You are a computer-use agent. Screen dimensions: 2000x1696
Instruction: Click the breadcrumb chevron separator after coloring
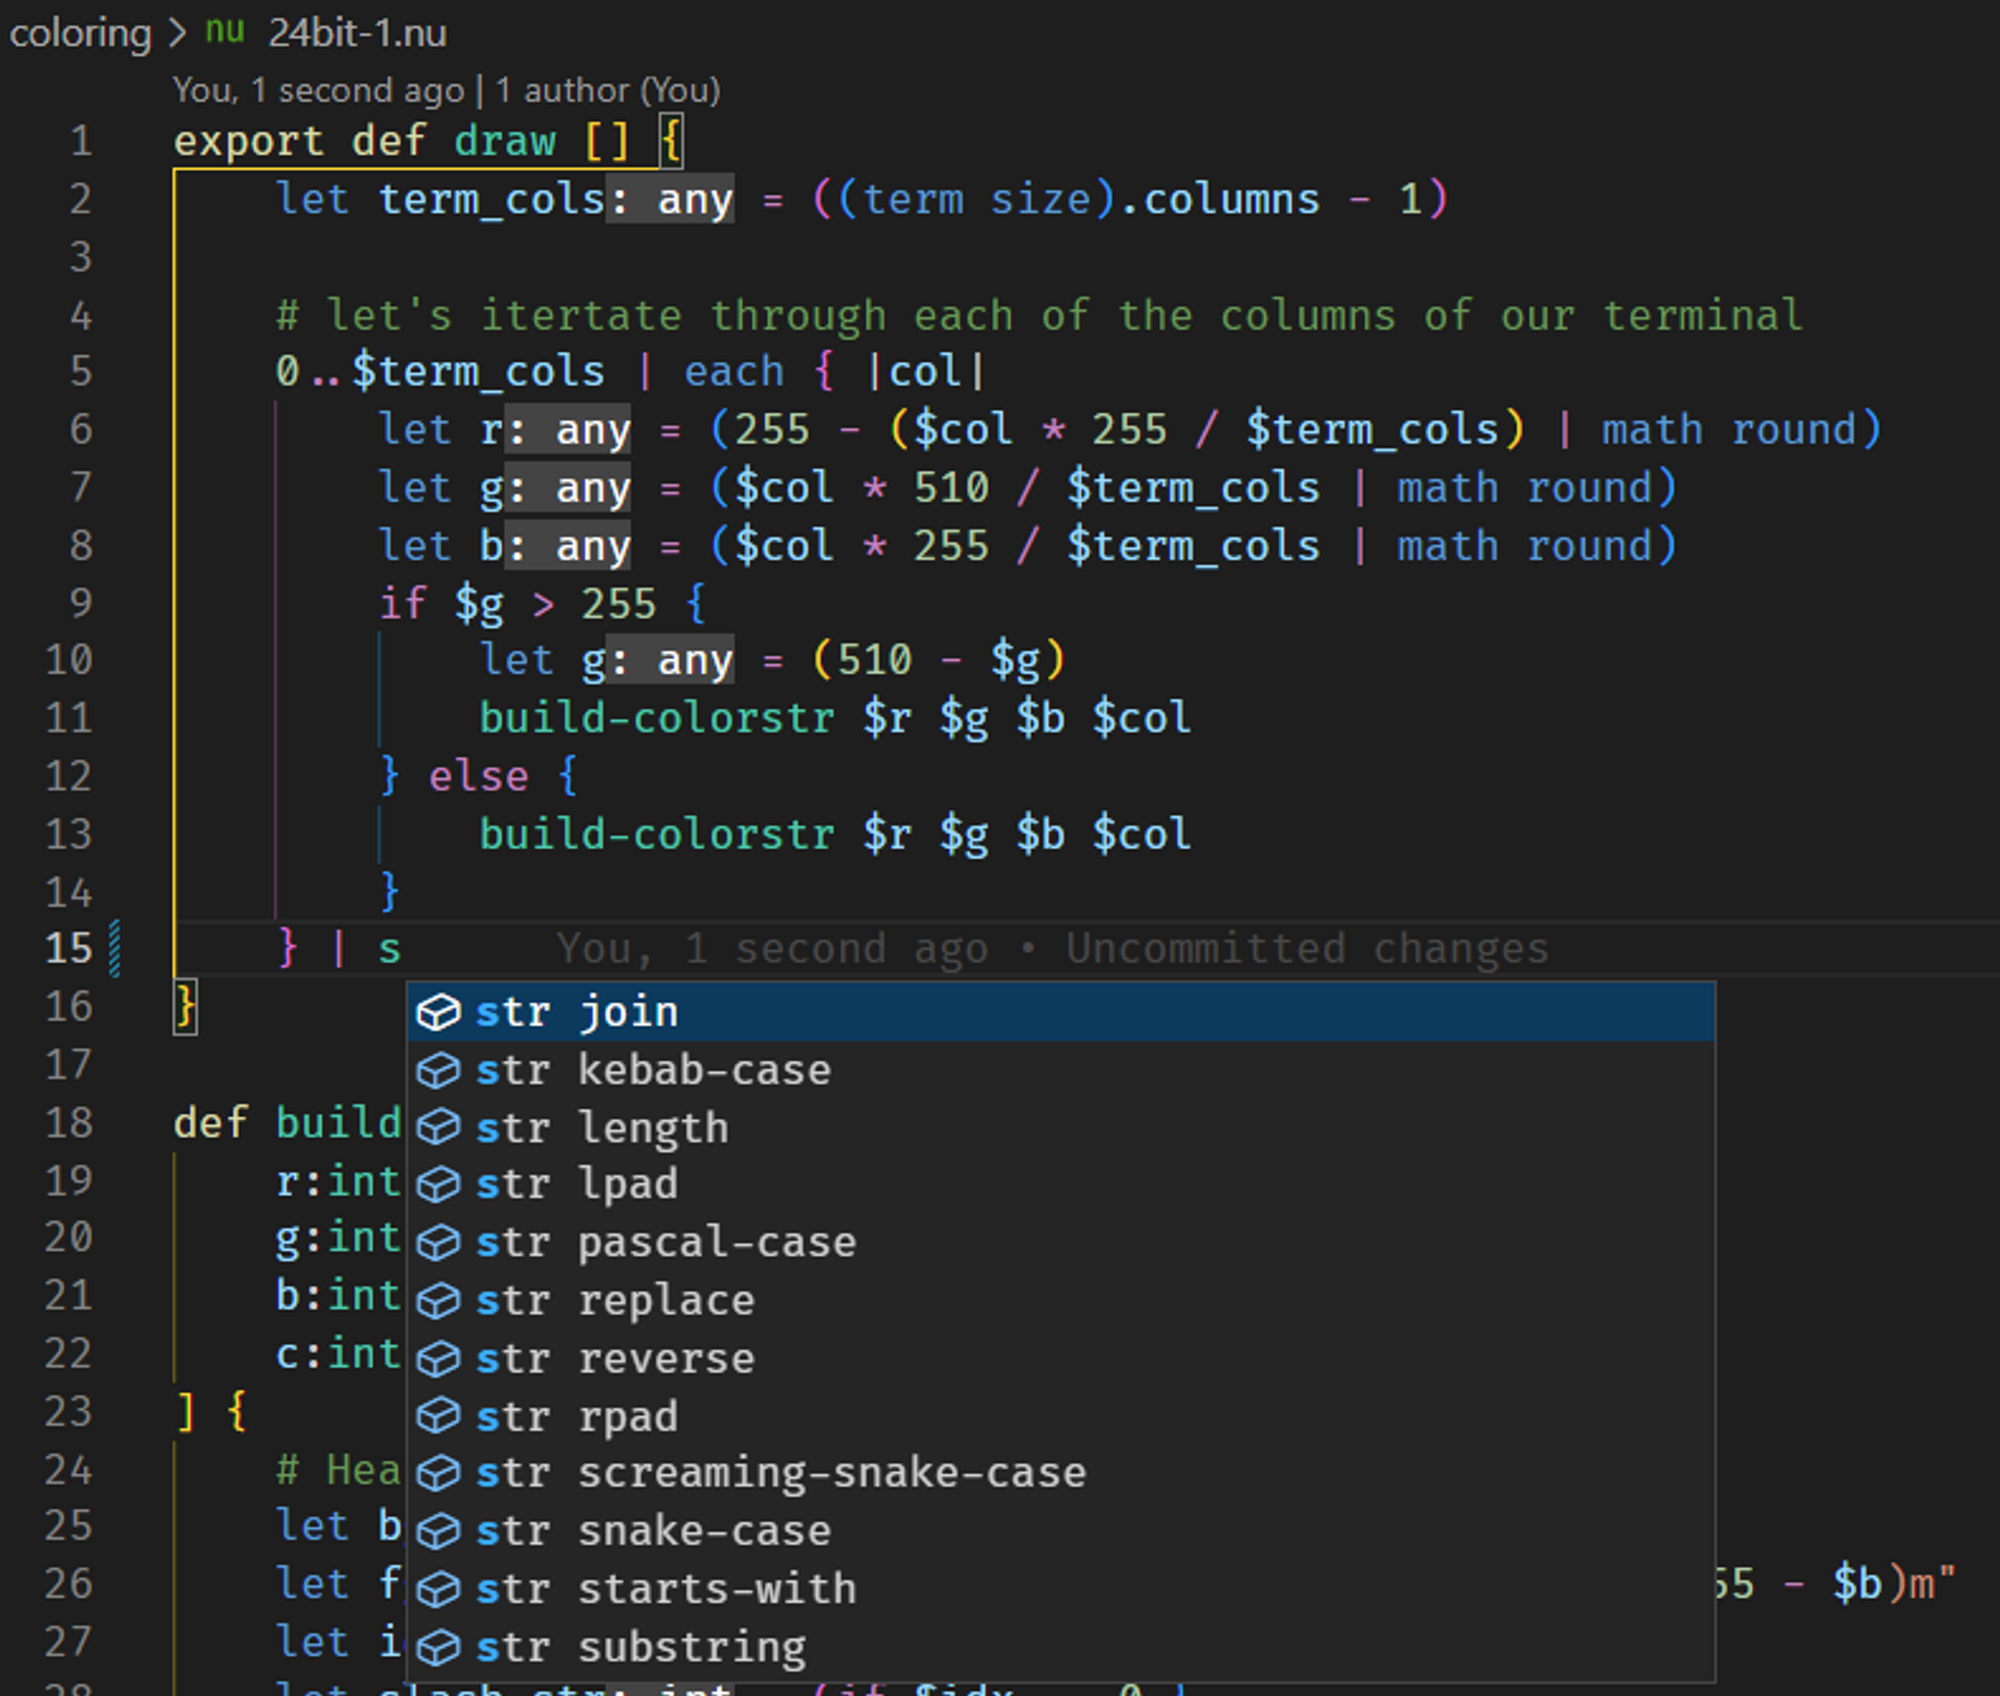point(178,33)
